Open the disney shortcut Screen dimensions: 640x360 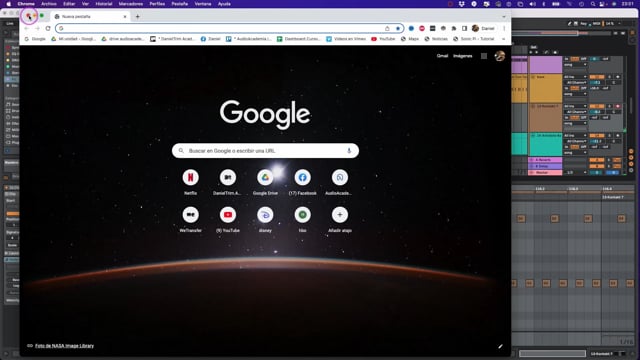pos(265,215)
